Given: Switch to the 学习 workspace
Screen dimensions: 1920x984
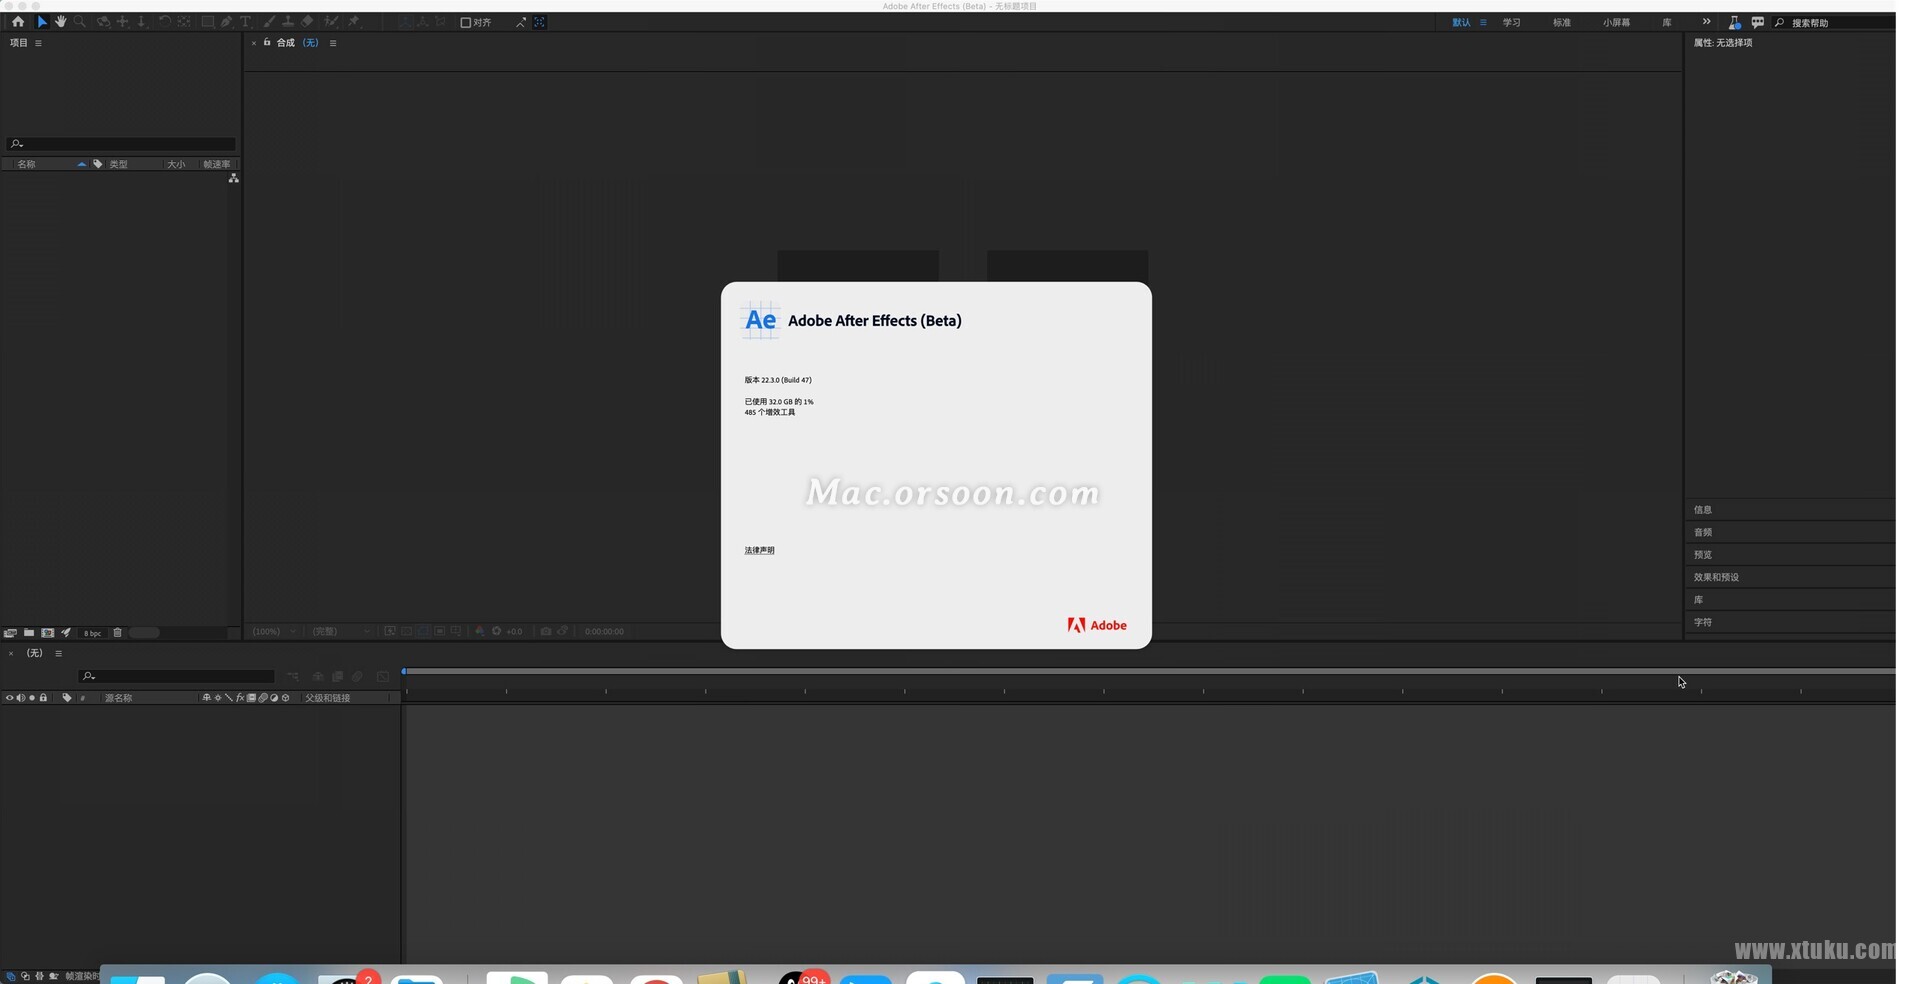Looking at the screenshot, I should [x=1511, y=22].
